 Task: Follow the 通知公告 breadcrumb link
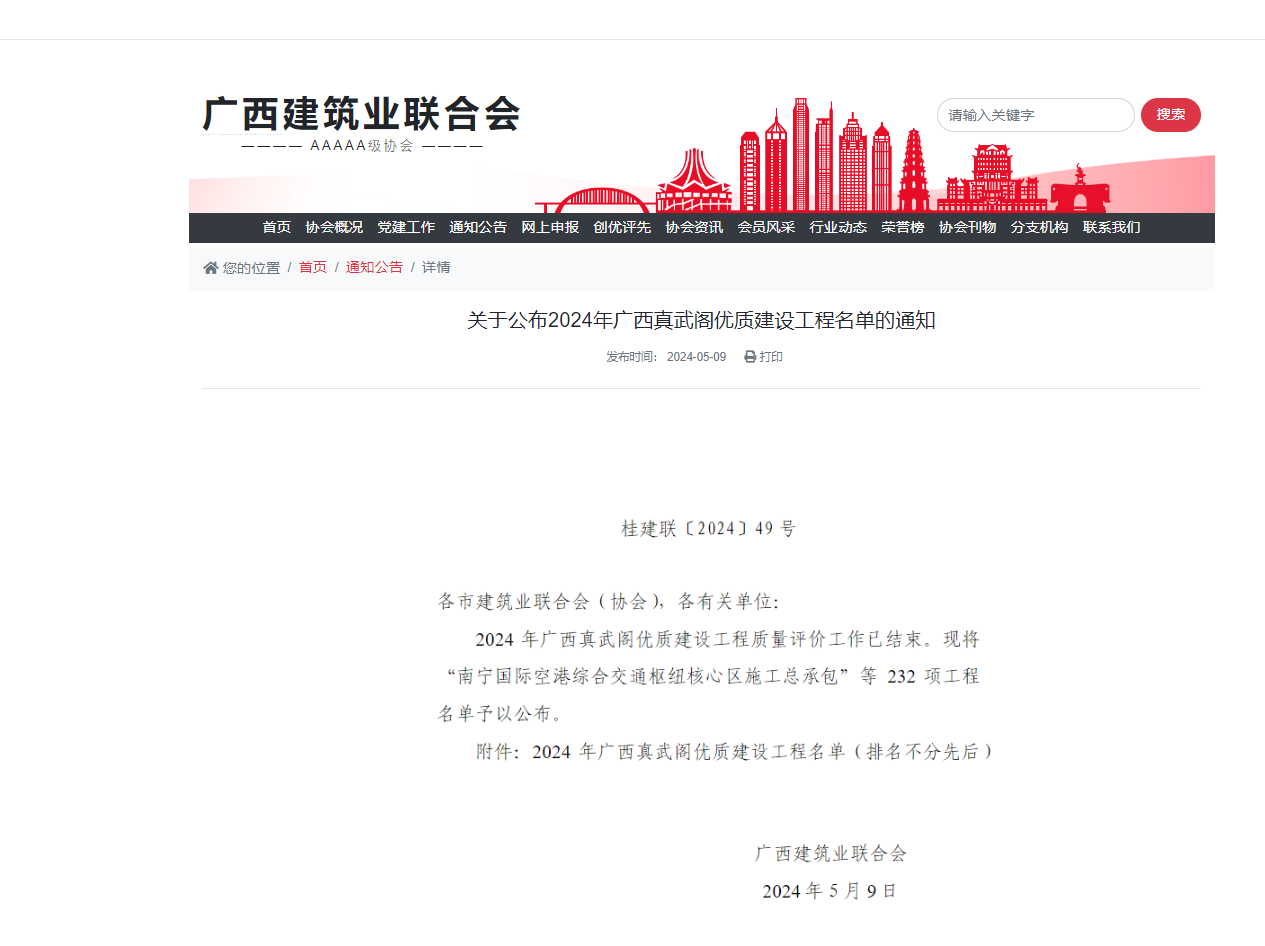coord(374,268)
